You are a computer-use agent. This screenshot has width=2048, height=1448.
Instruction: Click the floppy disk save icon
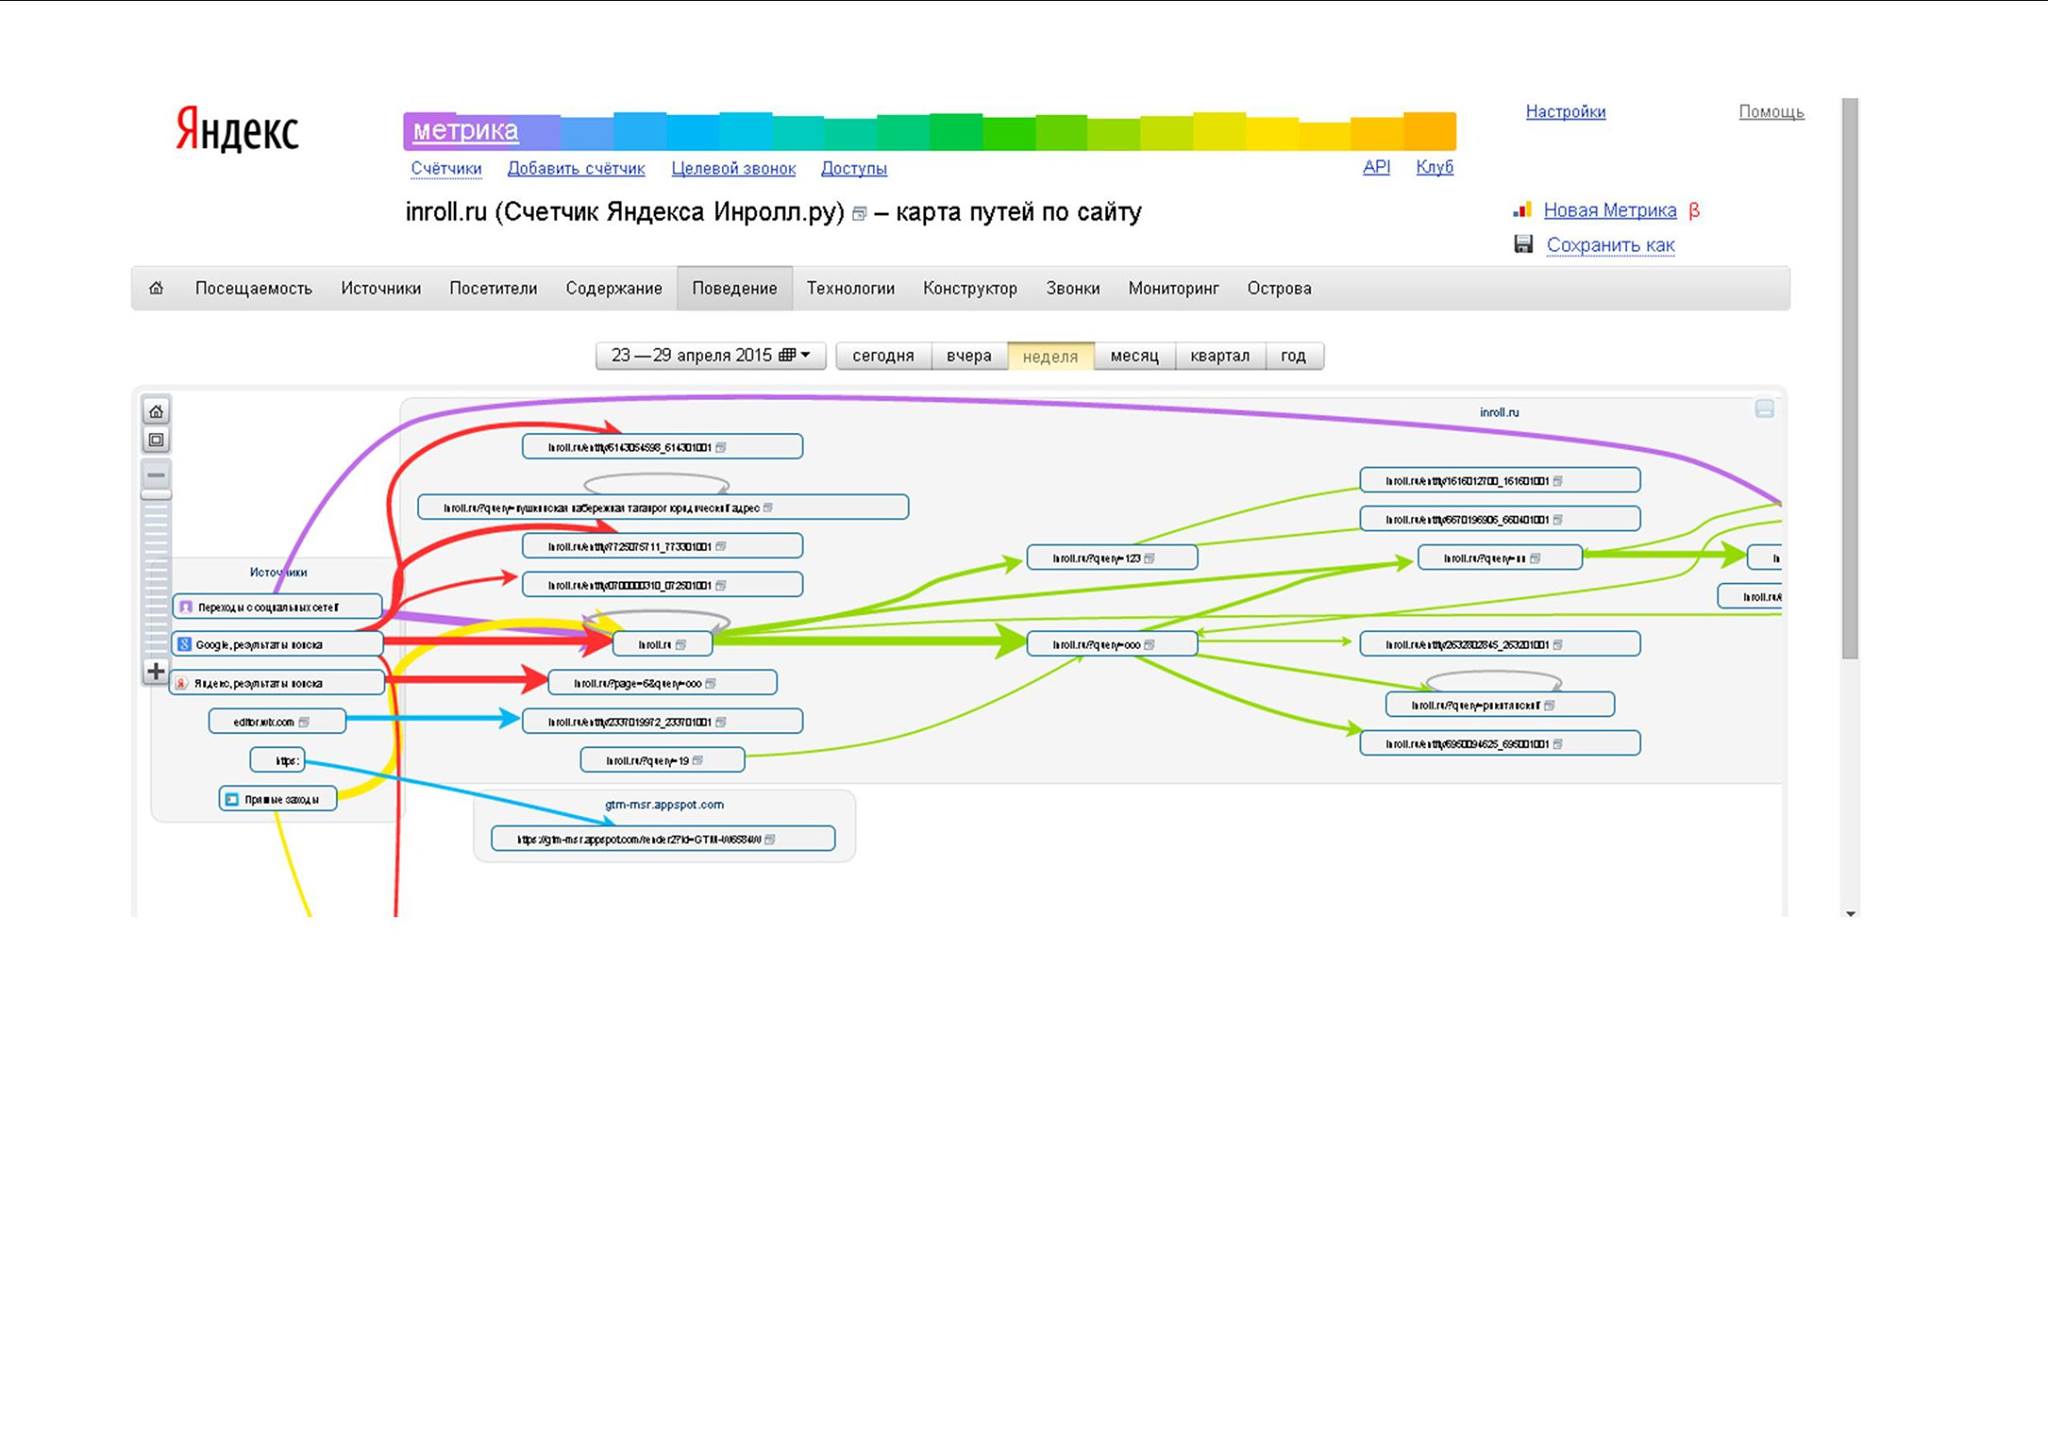(1524, 244)
